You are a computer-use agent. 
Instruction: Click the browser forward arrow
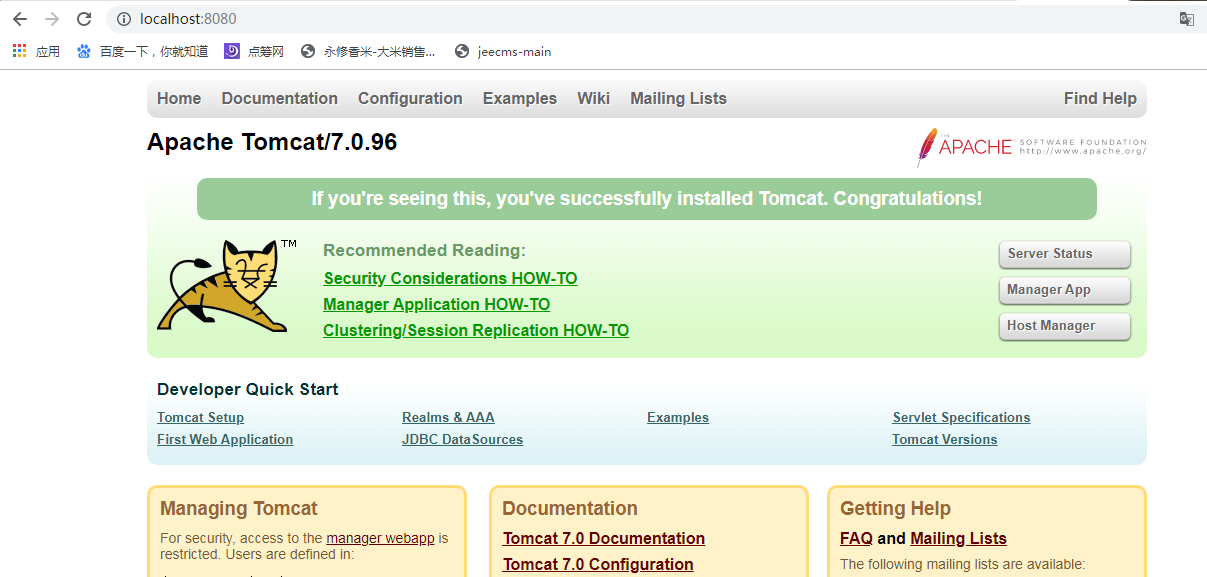pos(52,19)
